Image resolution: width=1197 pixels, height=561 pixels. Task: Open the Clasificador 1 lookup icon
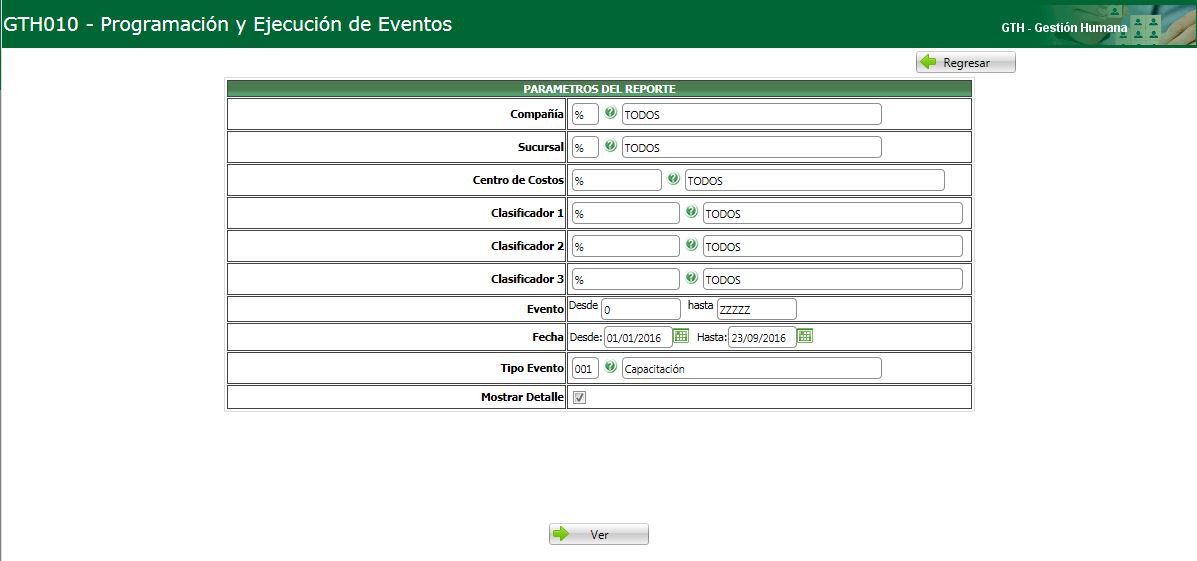point(692,211)
